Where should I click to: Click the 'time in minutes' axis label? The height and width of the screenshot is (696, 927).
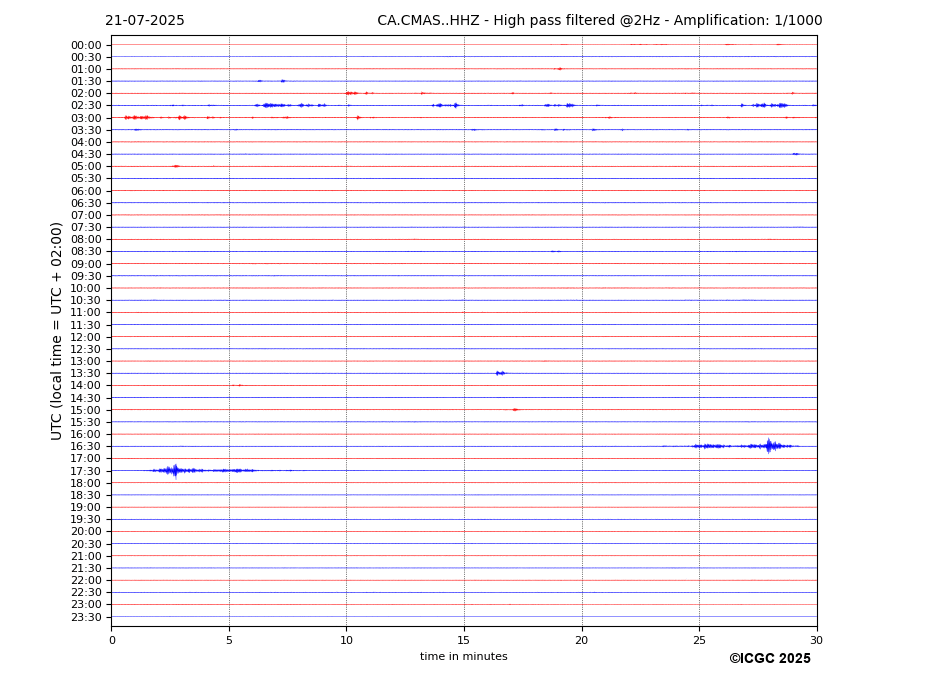coord(464,656)
